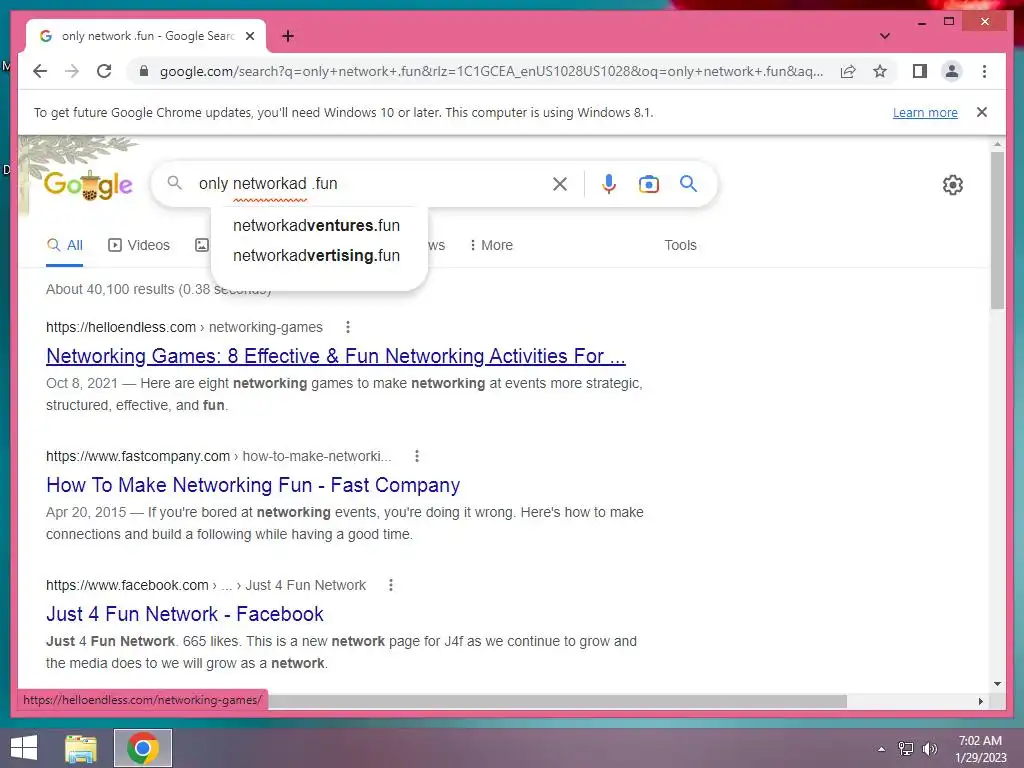Start a voice search with microphone
This screenshot has width=1024, height=768.
point(609,184)
